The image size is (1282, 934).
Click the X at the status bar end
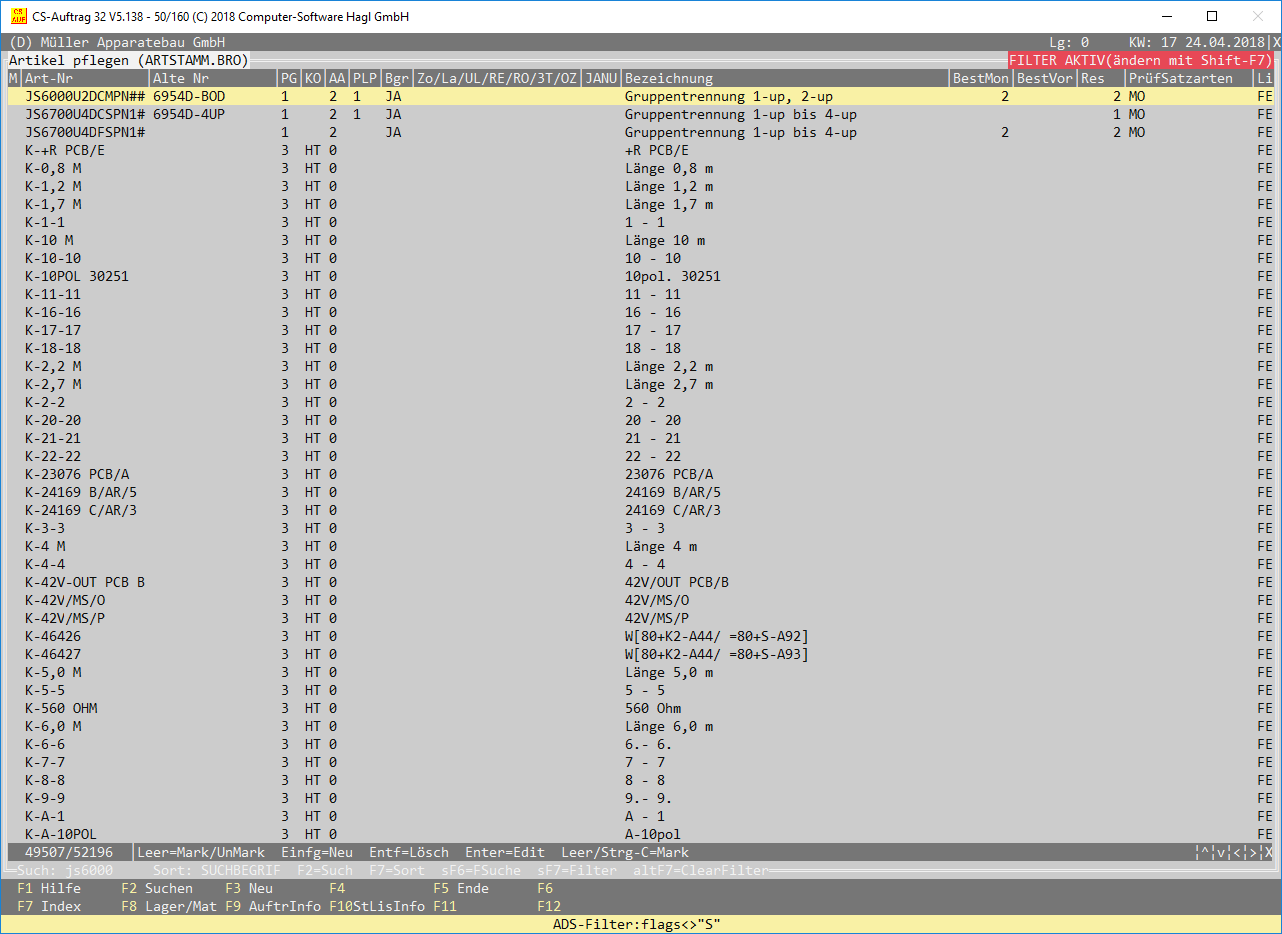1268,853
